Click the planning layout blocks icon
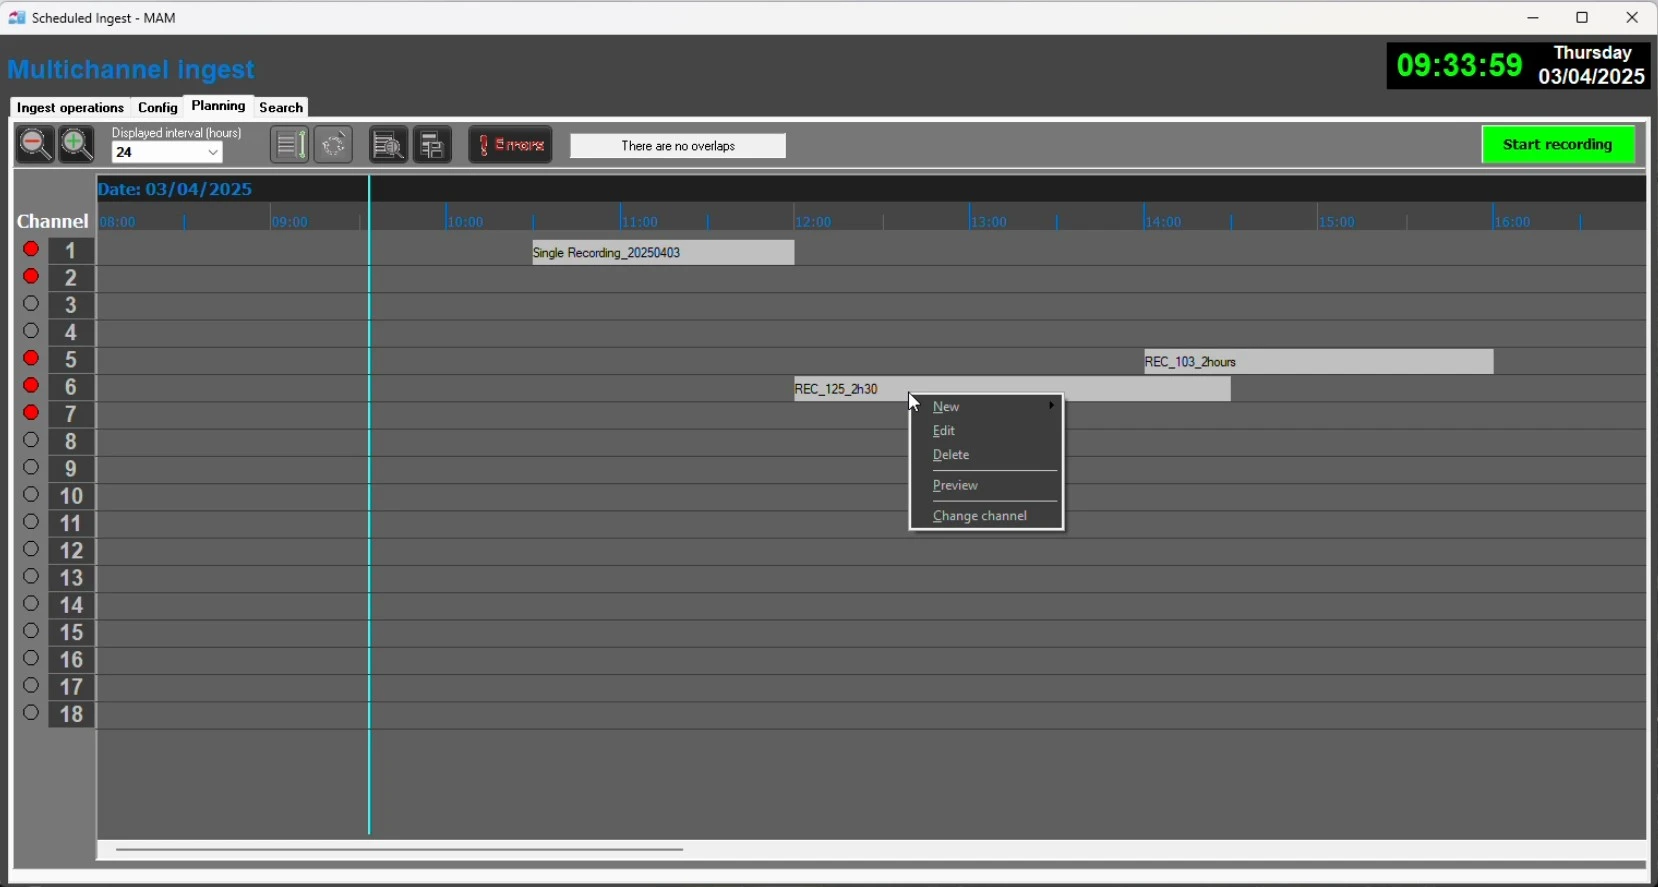Viewport: 1658px width, 887px height. [x=432, y=145]
